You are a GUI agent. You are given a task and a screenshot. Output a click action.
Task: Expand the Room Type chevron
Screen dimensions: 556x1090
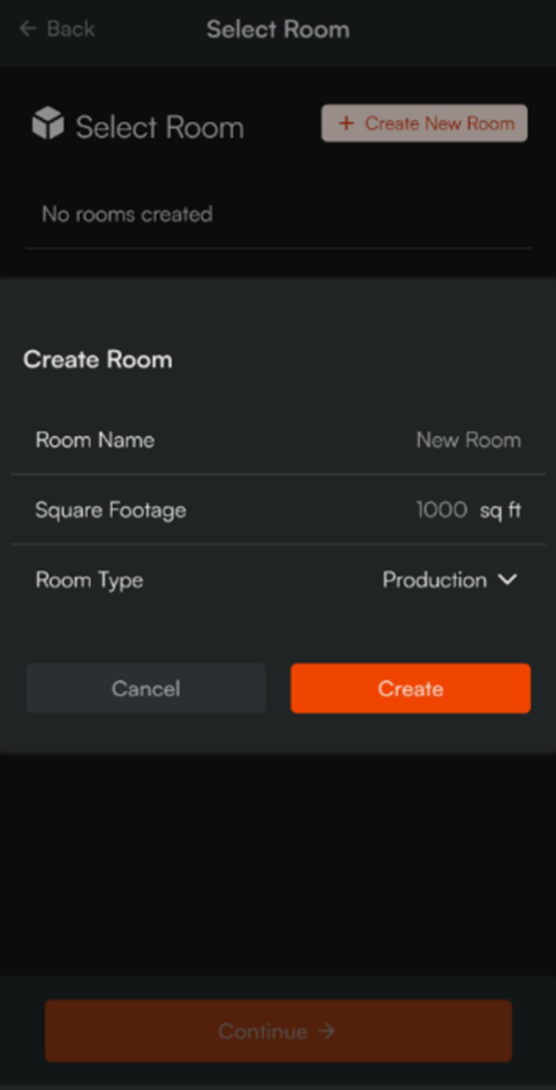pyautogui.click(x=508, y=580)
